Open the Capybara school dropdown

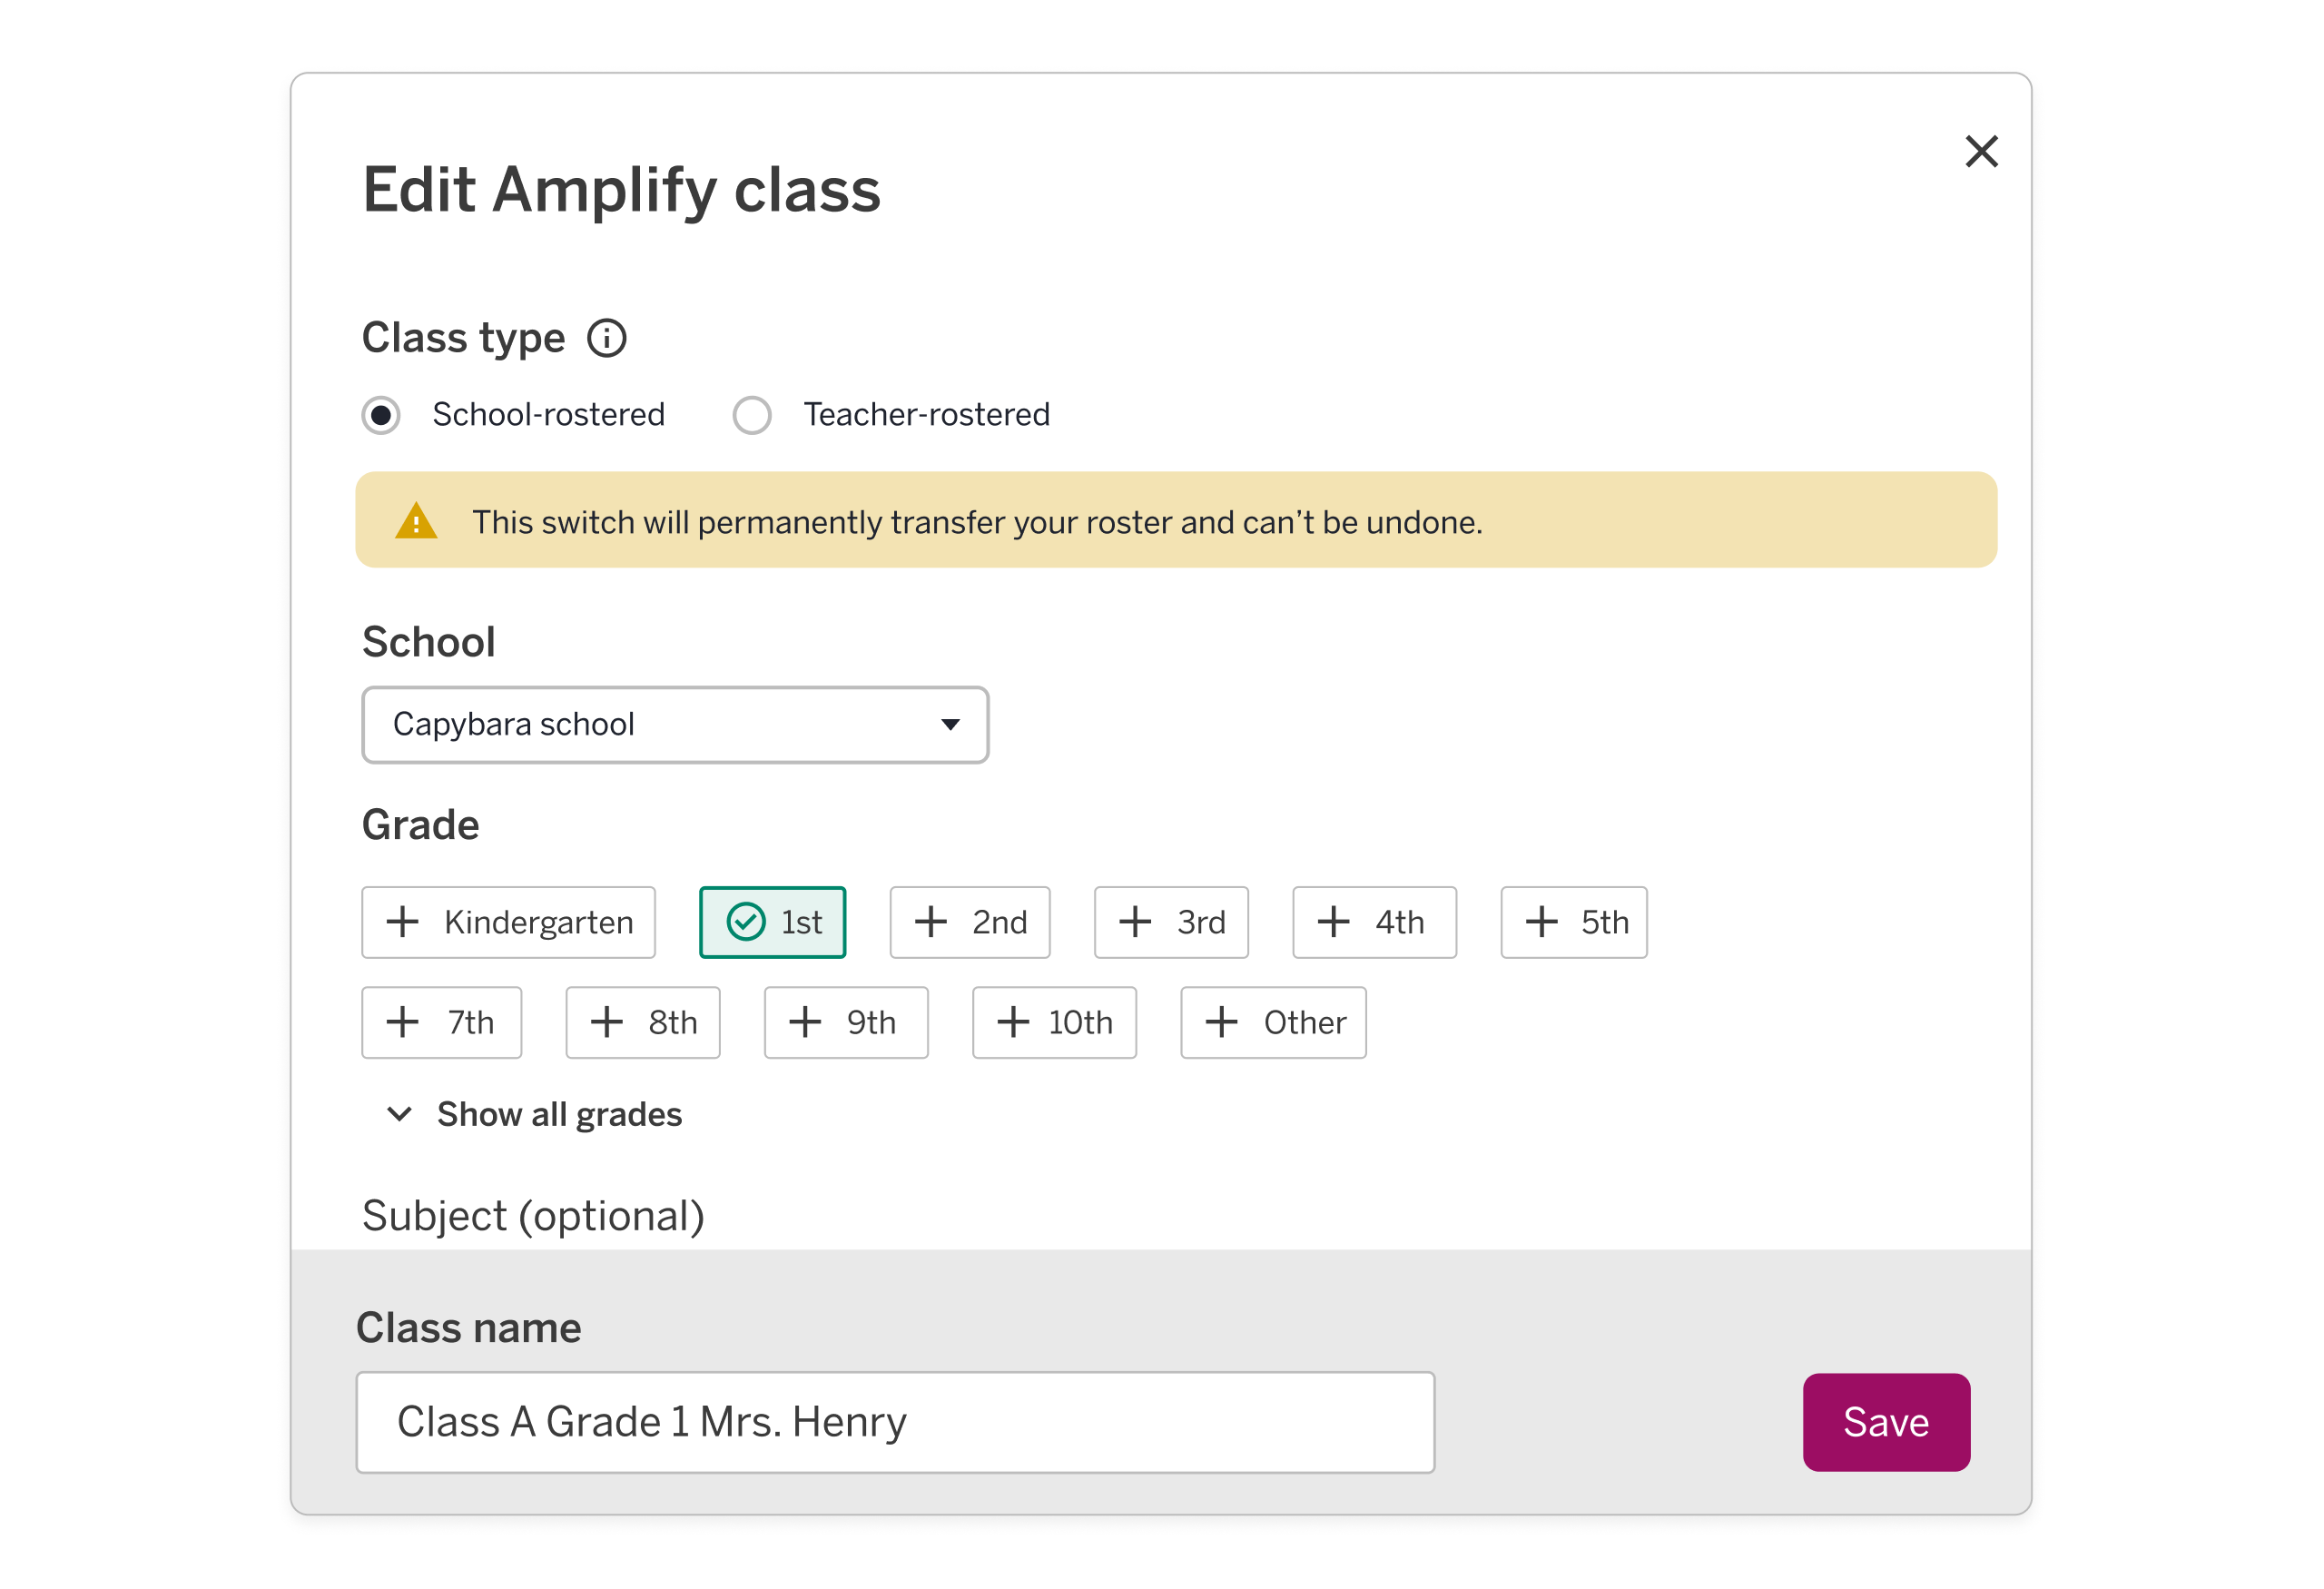click(675, 725)
